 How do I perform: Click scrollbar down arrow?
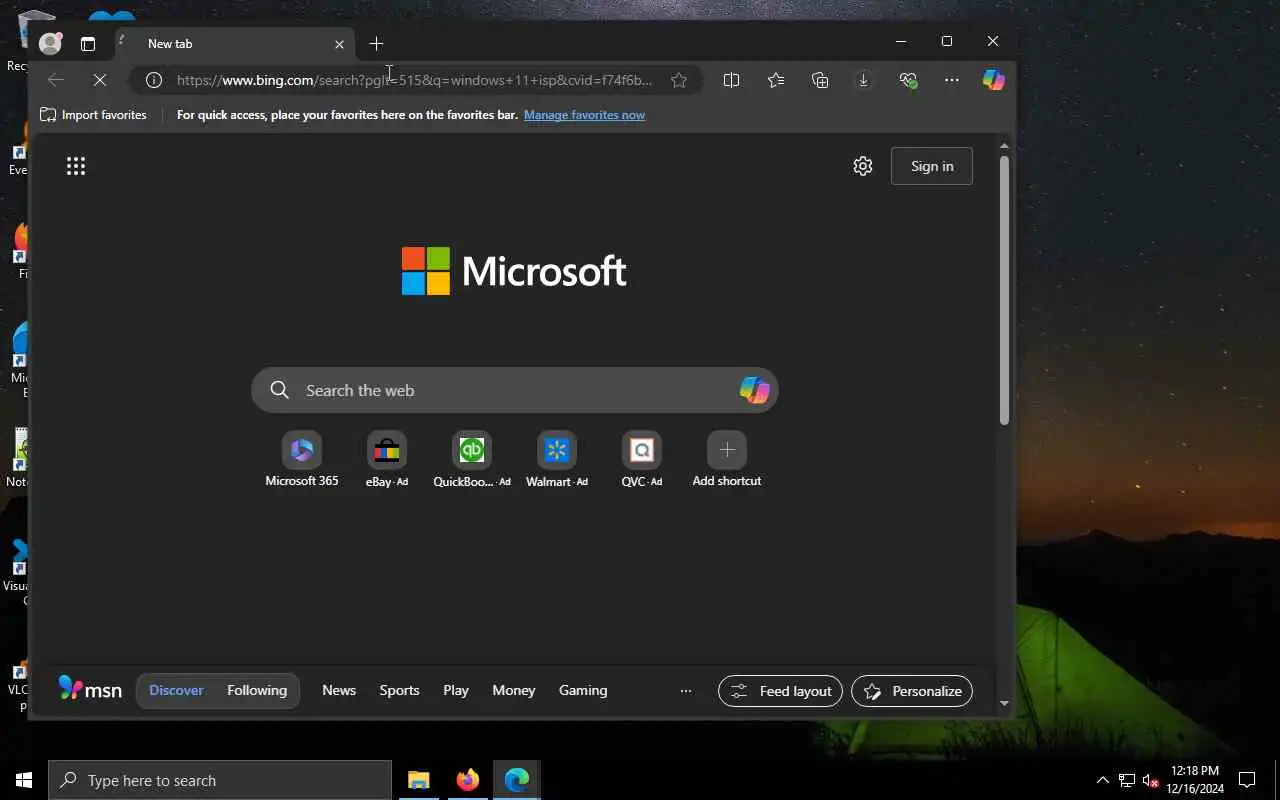click(1005, 703)
